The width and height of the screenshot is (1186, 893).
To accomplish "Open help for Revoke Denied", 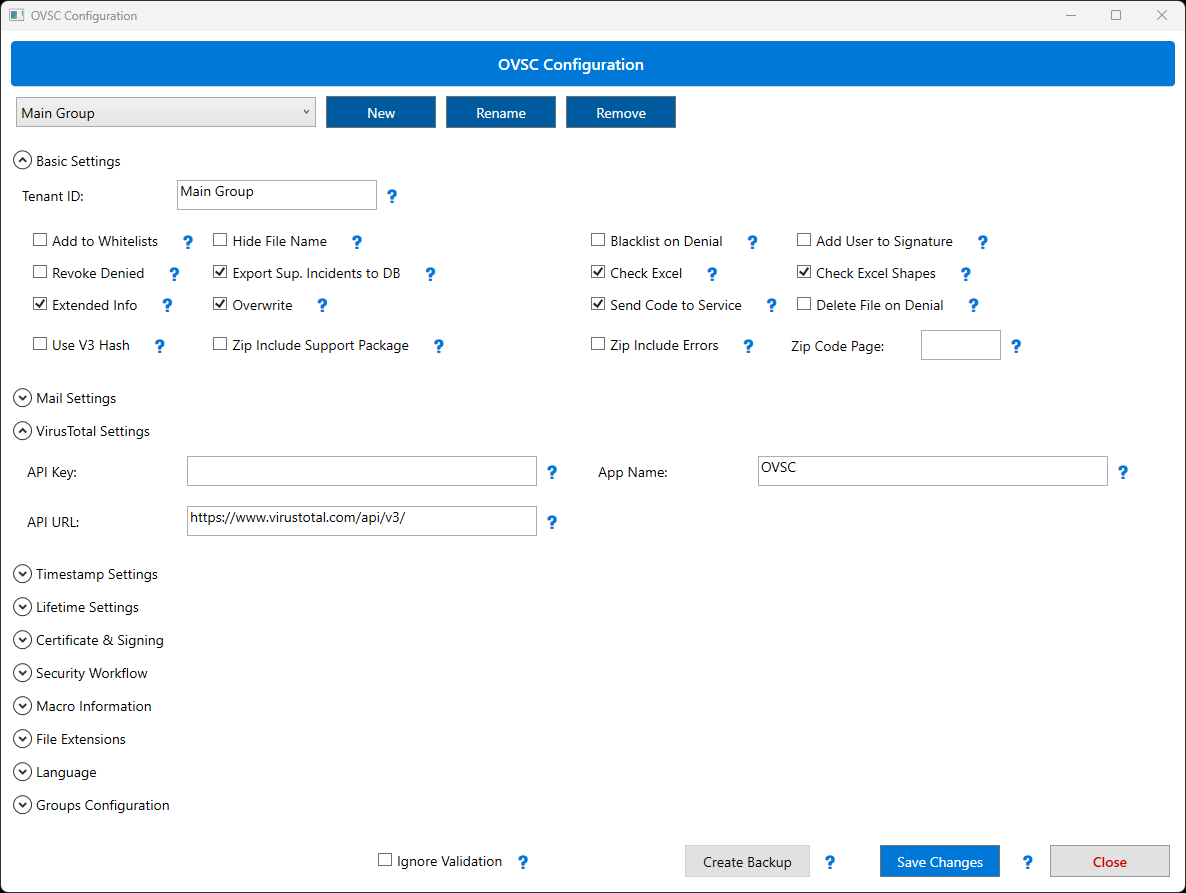I will [x=174, y=274].
